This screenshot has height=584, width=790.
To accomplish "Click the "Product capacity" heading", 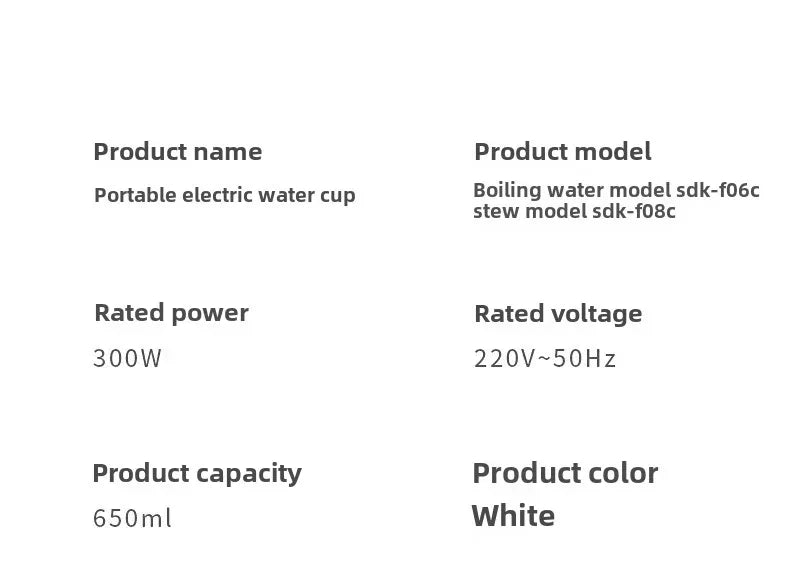I will pyautogui.click(x=196, y=473).
